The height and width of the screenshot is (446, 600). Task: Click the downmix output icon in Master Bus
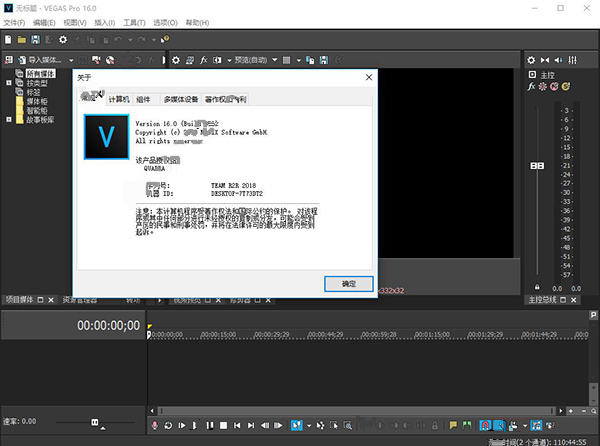[545, 60]
